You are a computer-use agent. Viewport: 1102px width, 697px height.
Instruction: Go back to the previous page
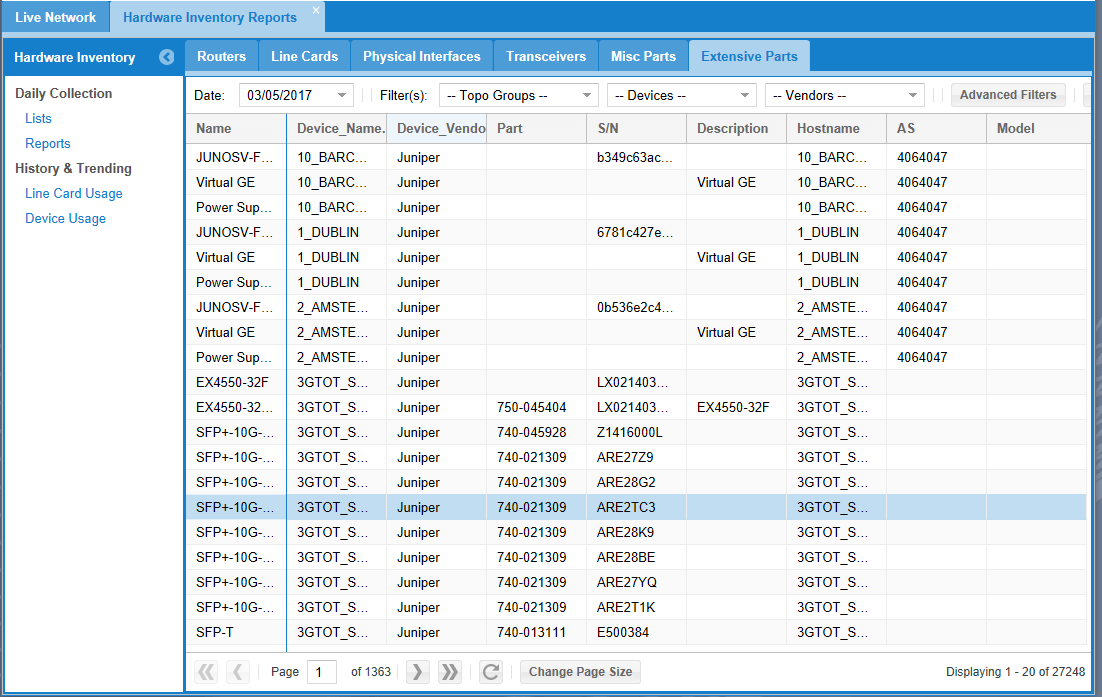[x=237, y=671]
